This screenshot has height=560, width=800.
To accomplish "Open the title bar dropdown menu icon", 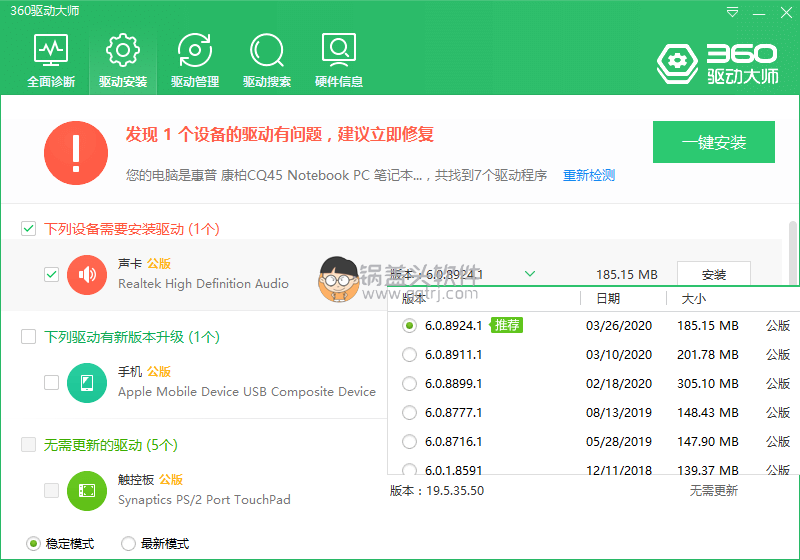I will pyautogui.click(x=732, y=12).
